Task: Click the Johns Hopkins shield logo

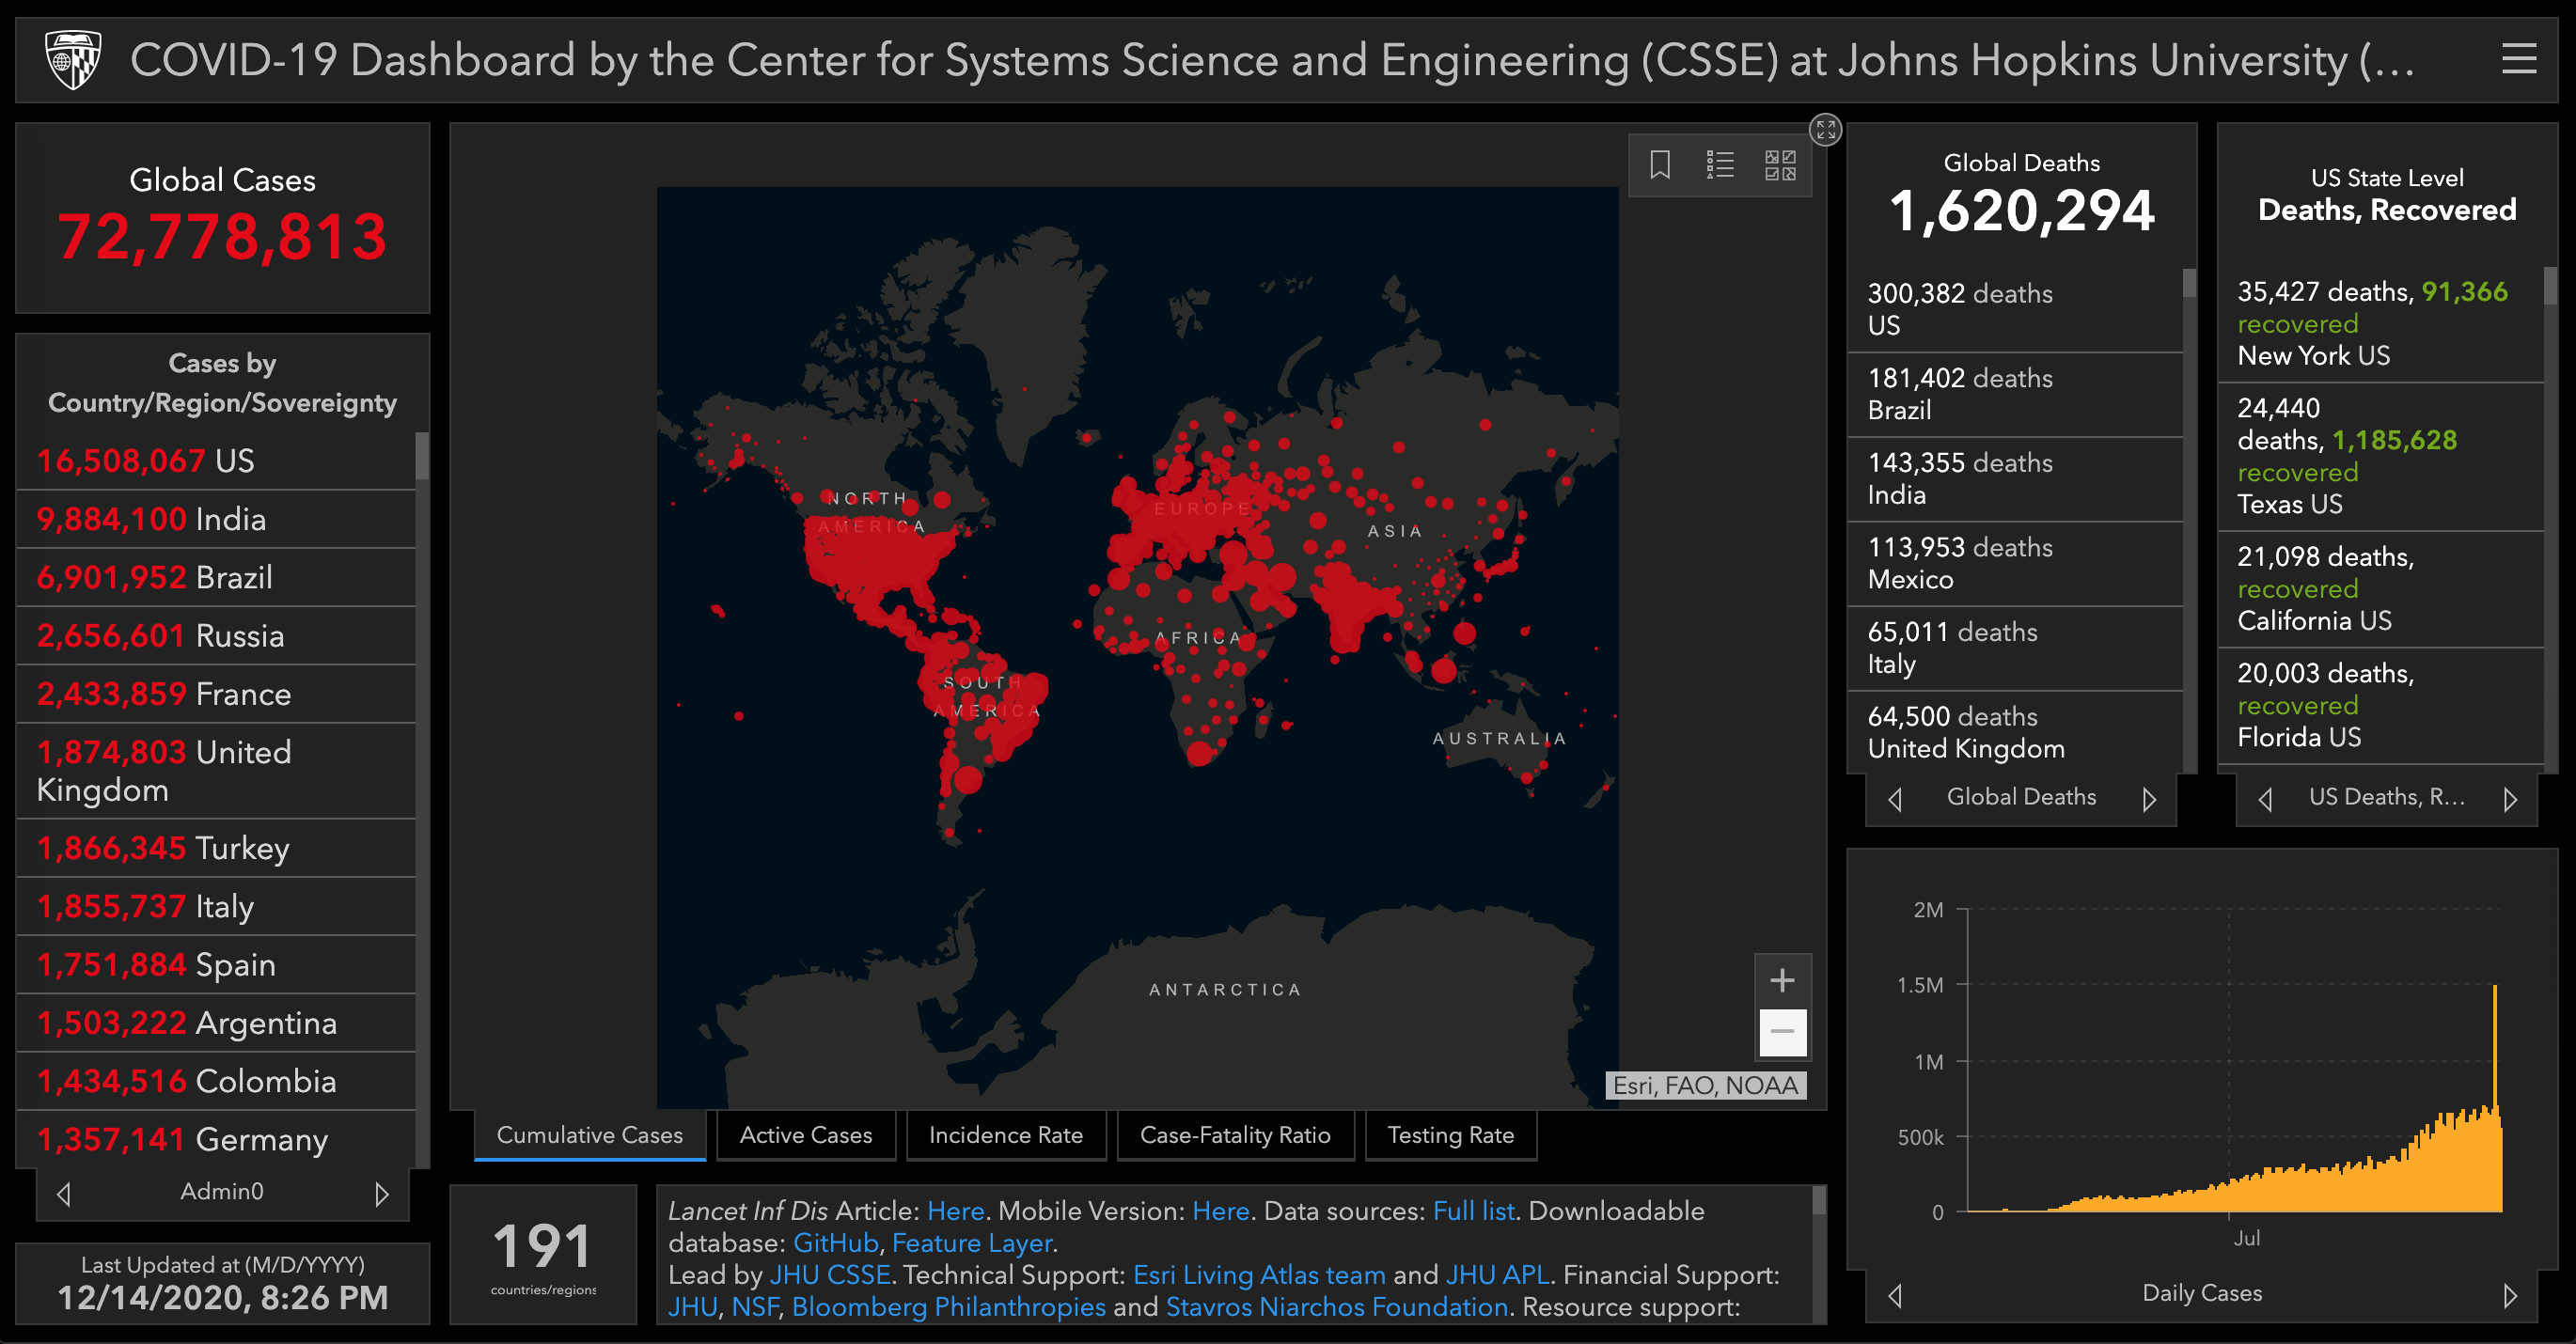Action: [73, 60]
